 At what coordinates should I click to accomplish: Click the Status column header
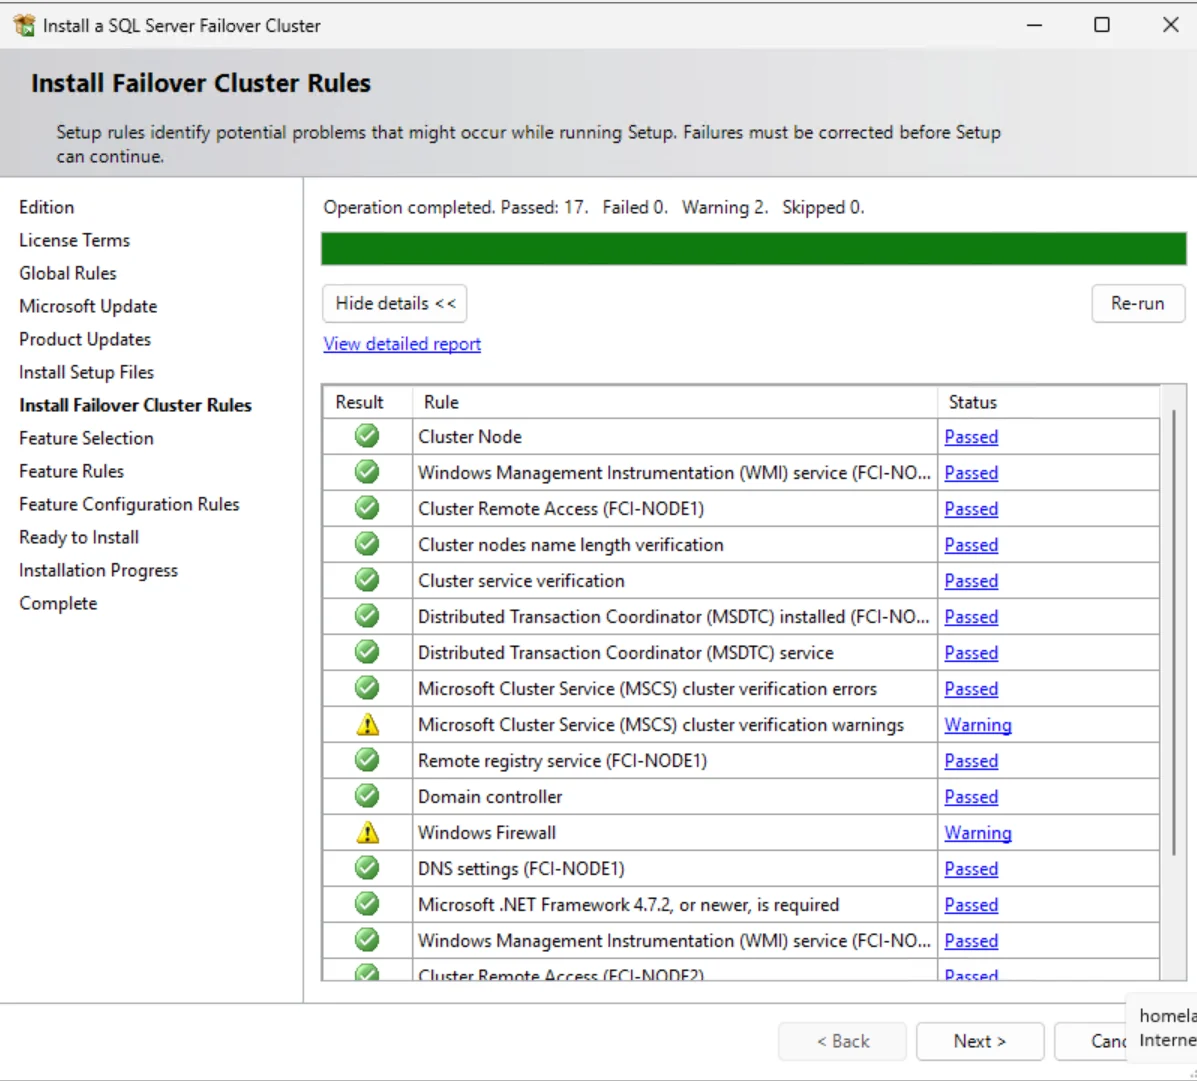[x=1049, y=402]
